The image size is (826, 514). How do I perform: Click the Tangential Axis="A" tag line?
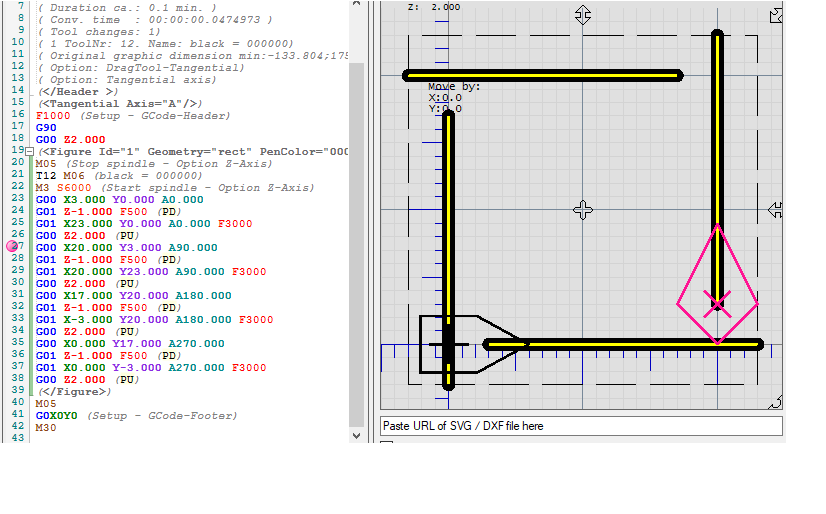pyautogui.click(x=120, y=104)
